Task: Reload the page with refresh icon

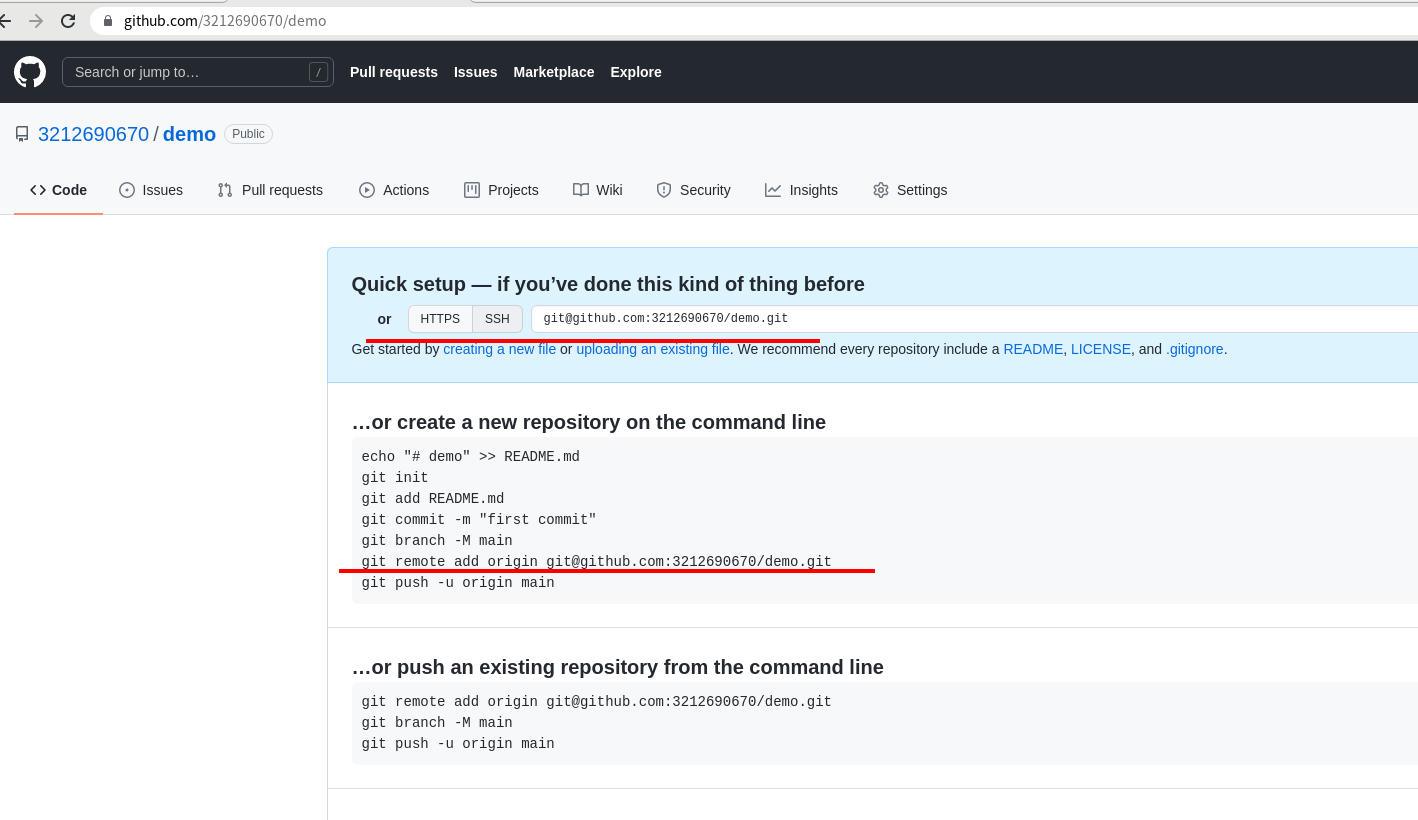Action: tap(68, 21)
